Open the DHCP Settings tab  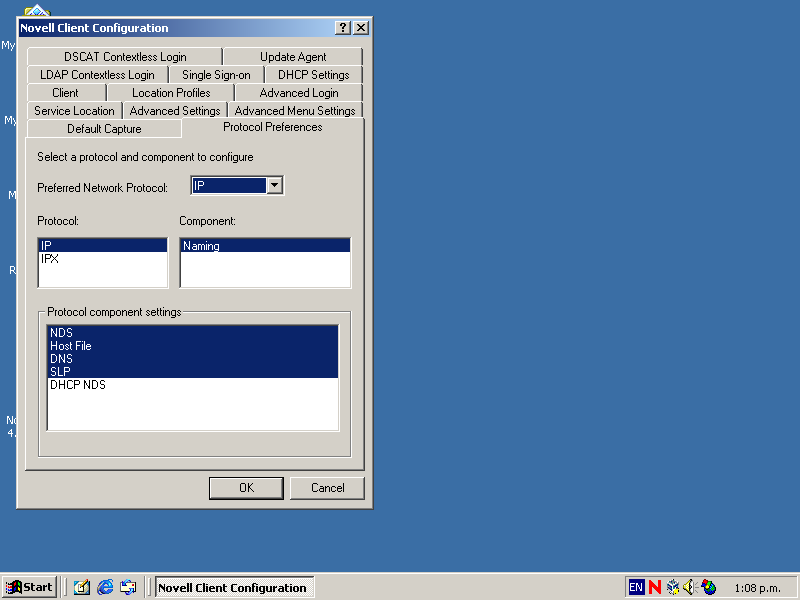[314, 75]
